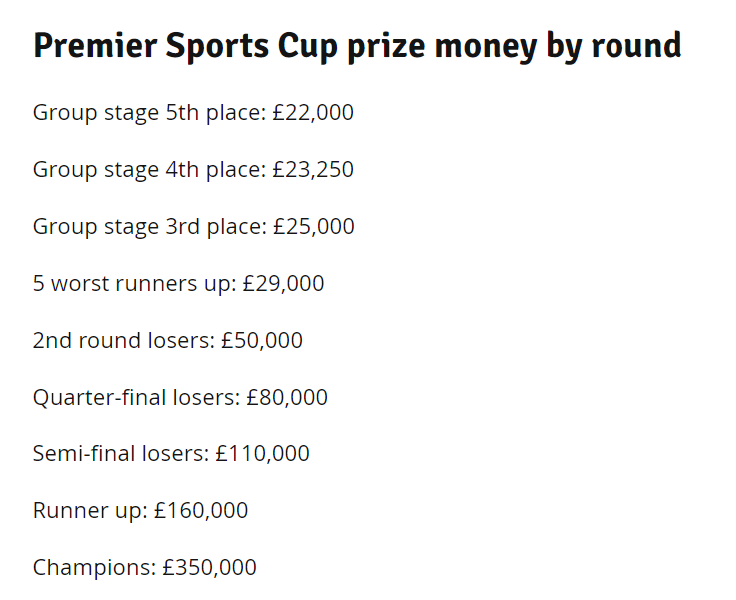Click the 'Semi-final losers' label
The width and height of the screenshot is (736, 600).
point(121,454)
